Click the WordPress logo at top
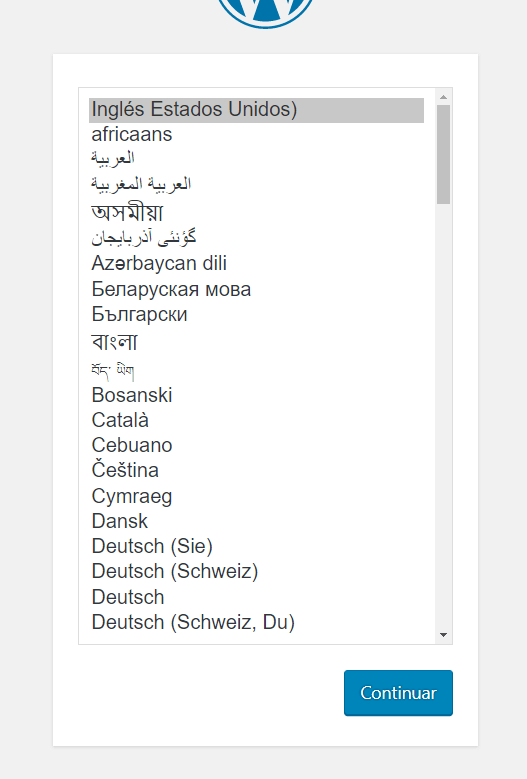527x779 pixels. tap(266, 11)
